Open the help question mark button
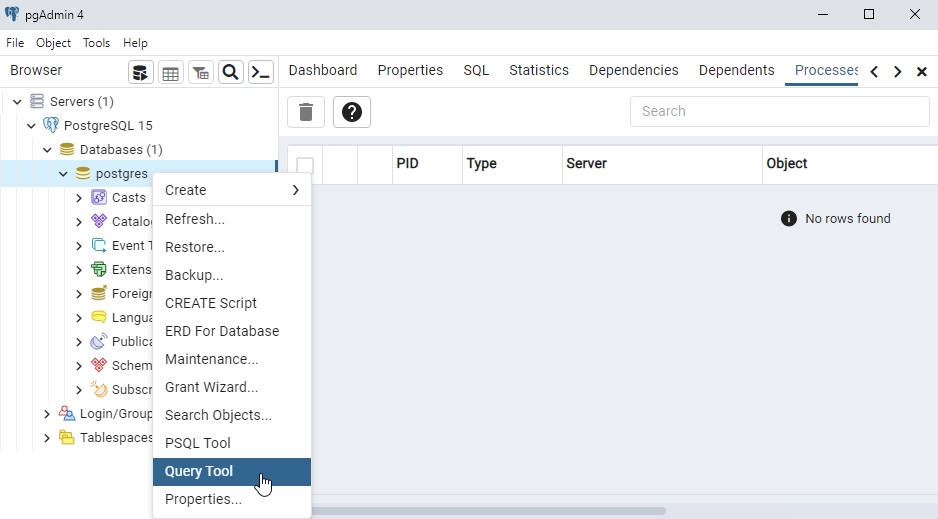The image size is (938, 519). [352, 112]
